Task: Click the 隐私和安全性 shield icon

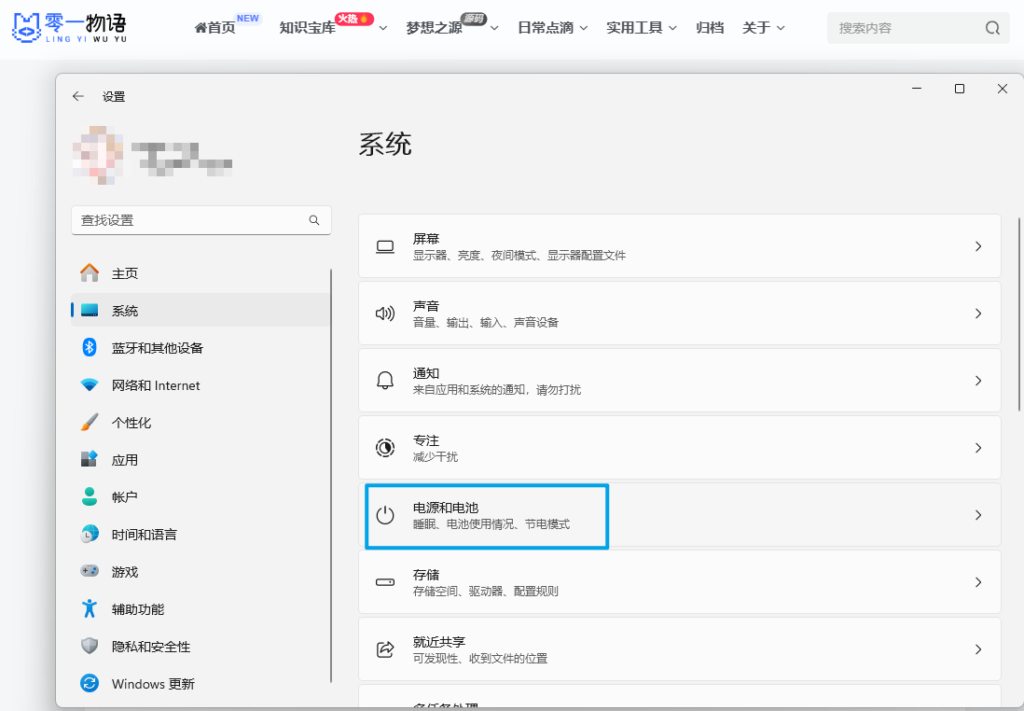Action: 90,646
